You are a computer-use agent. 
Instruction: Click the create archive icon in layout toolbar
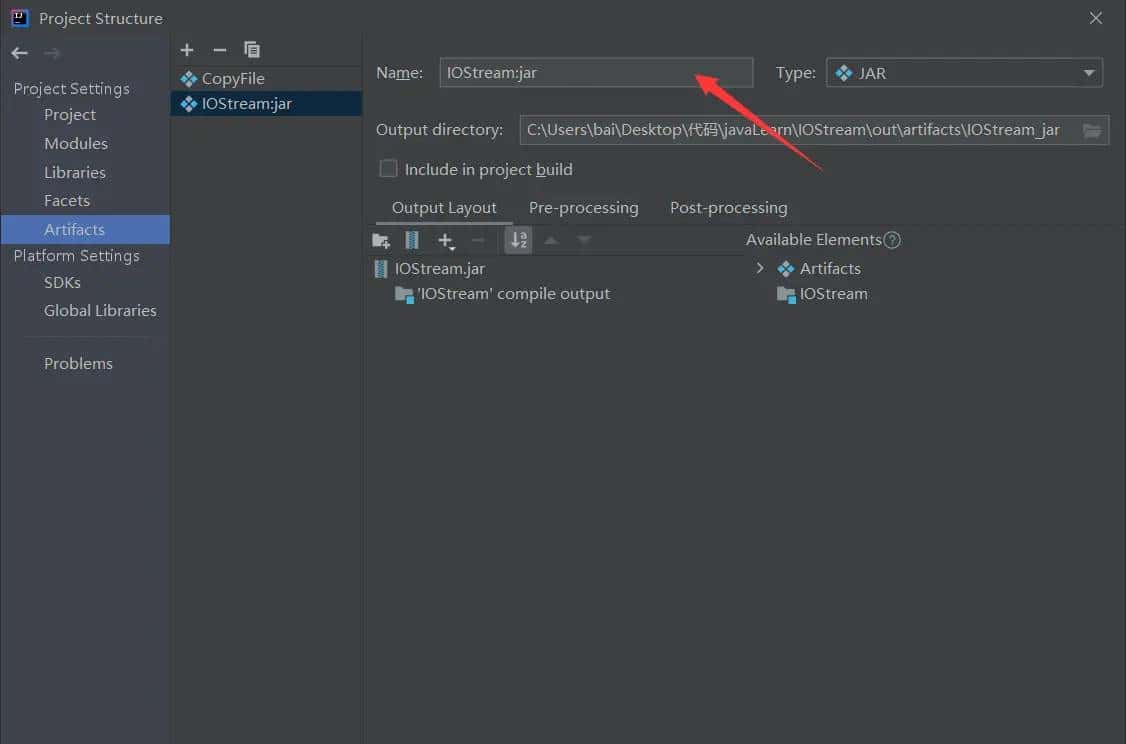click(x=412, y=241)
